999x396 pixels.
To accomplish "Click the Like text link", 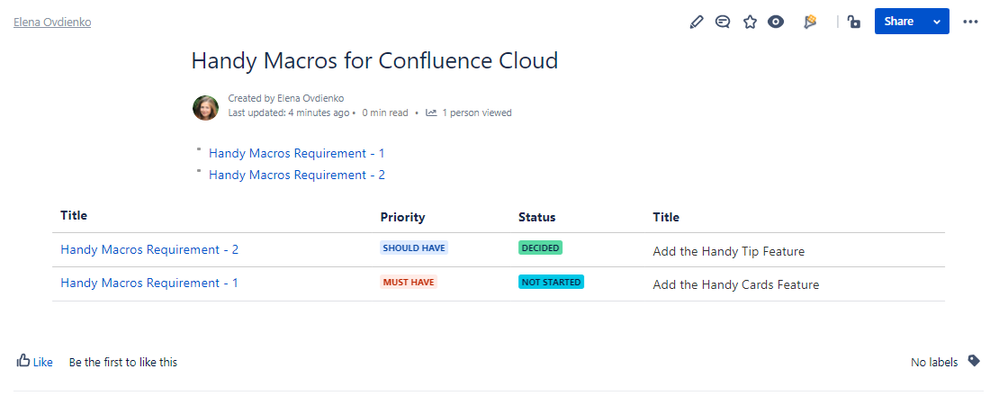I will click(43, 362).
